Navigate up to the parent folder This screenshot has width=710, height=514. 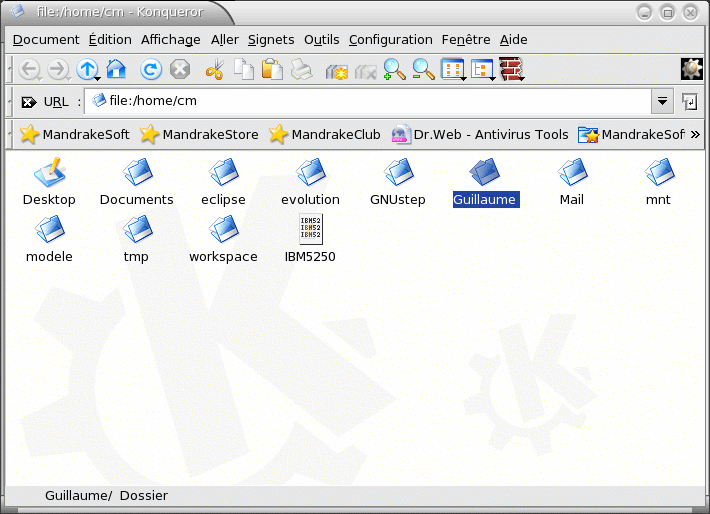point(87,70)
